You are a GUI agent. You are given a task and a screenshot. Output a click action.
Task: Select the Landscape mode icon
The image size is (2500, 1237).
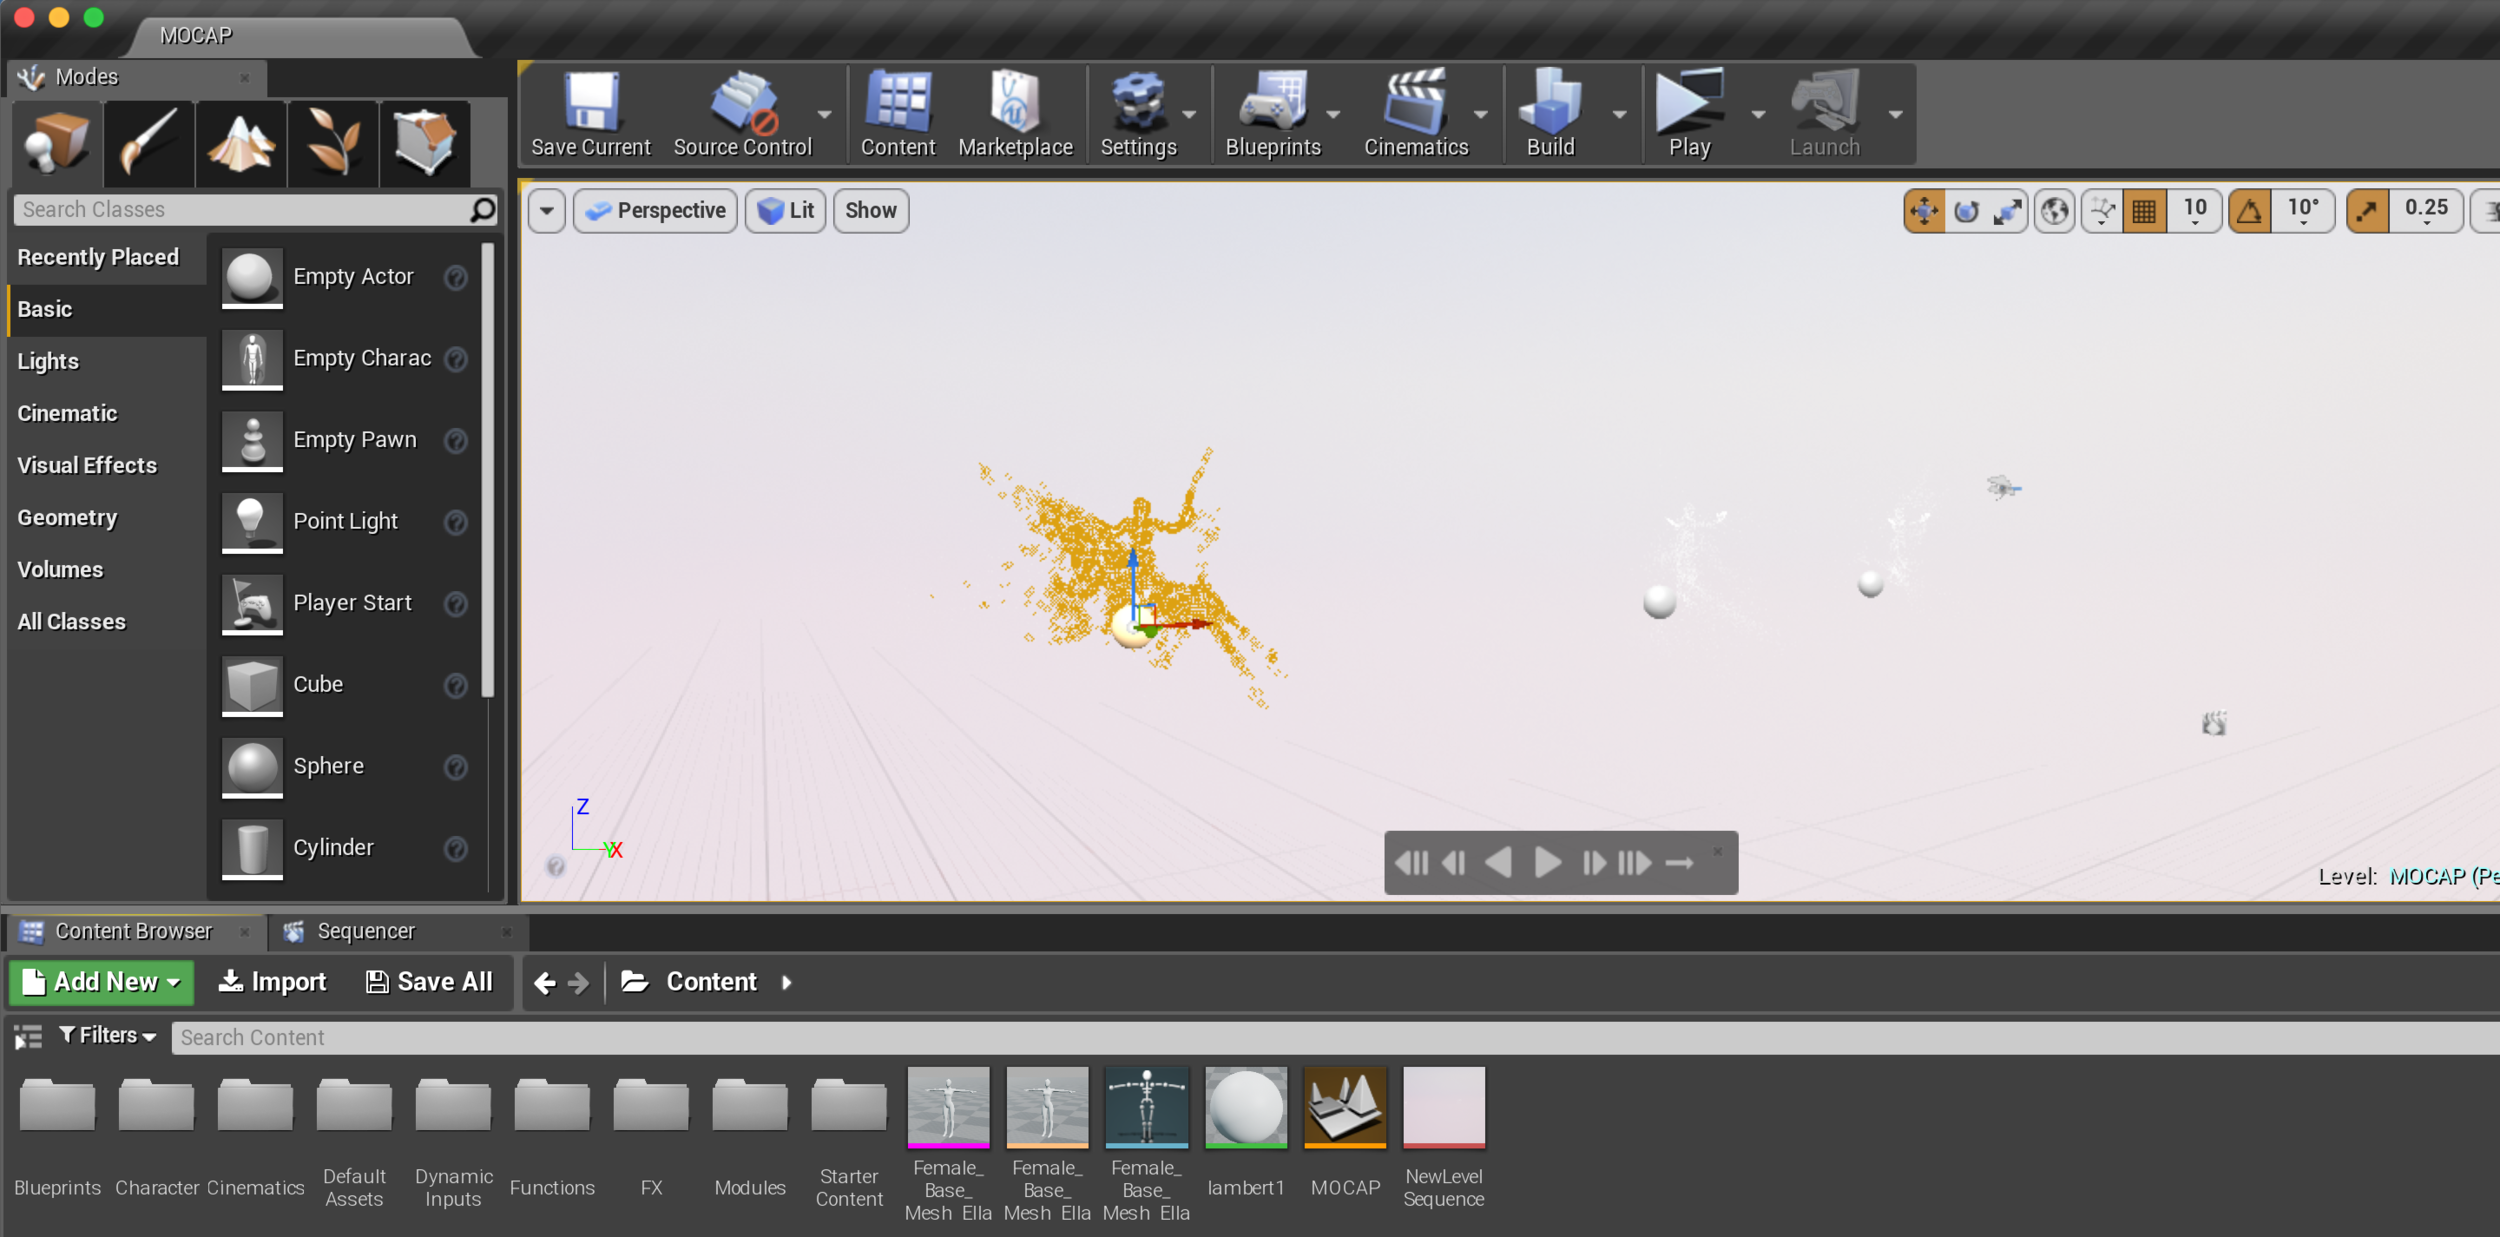(x=241, y=143)
